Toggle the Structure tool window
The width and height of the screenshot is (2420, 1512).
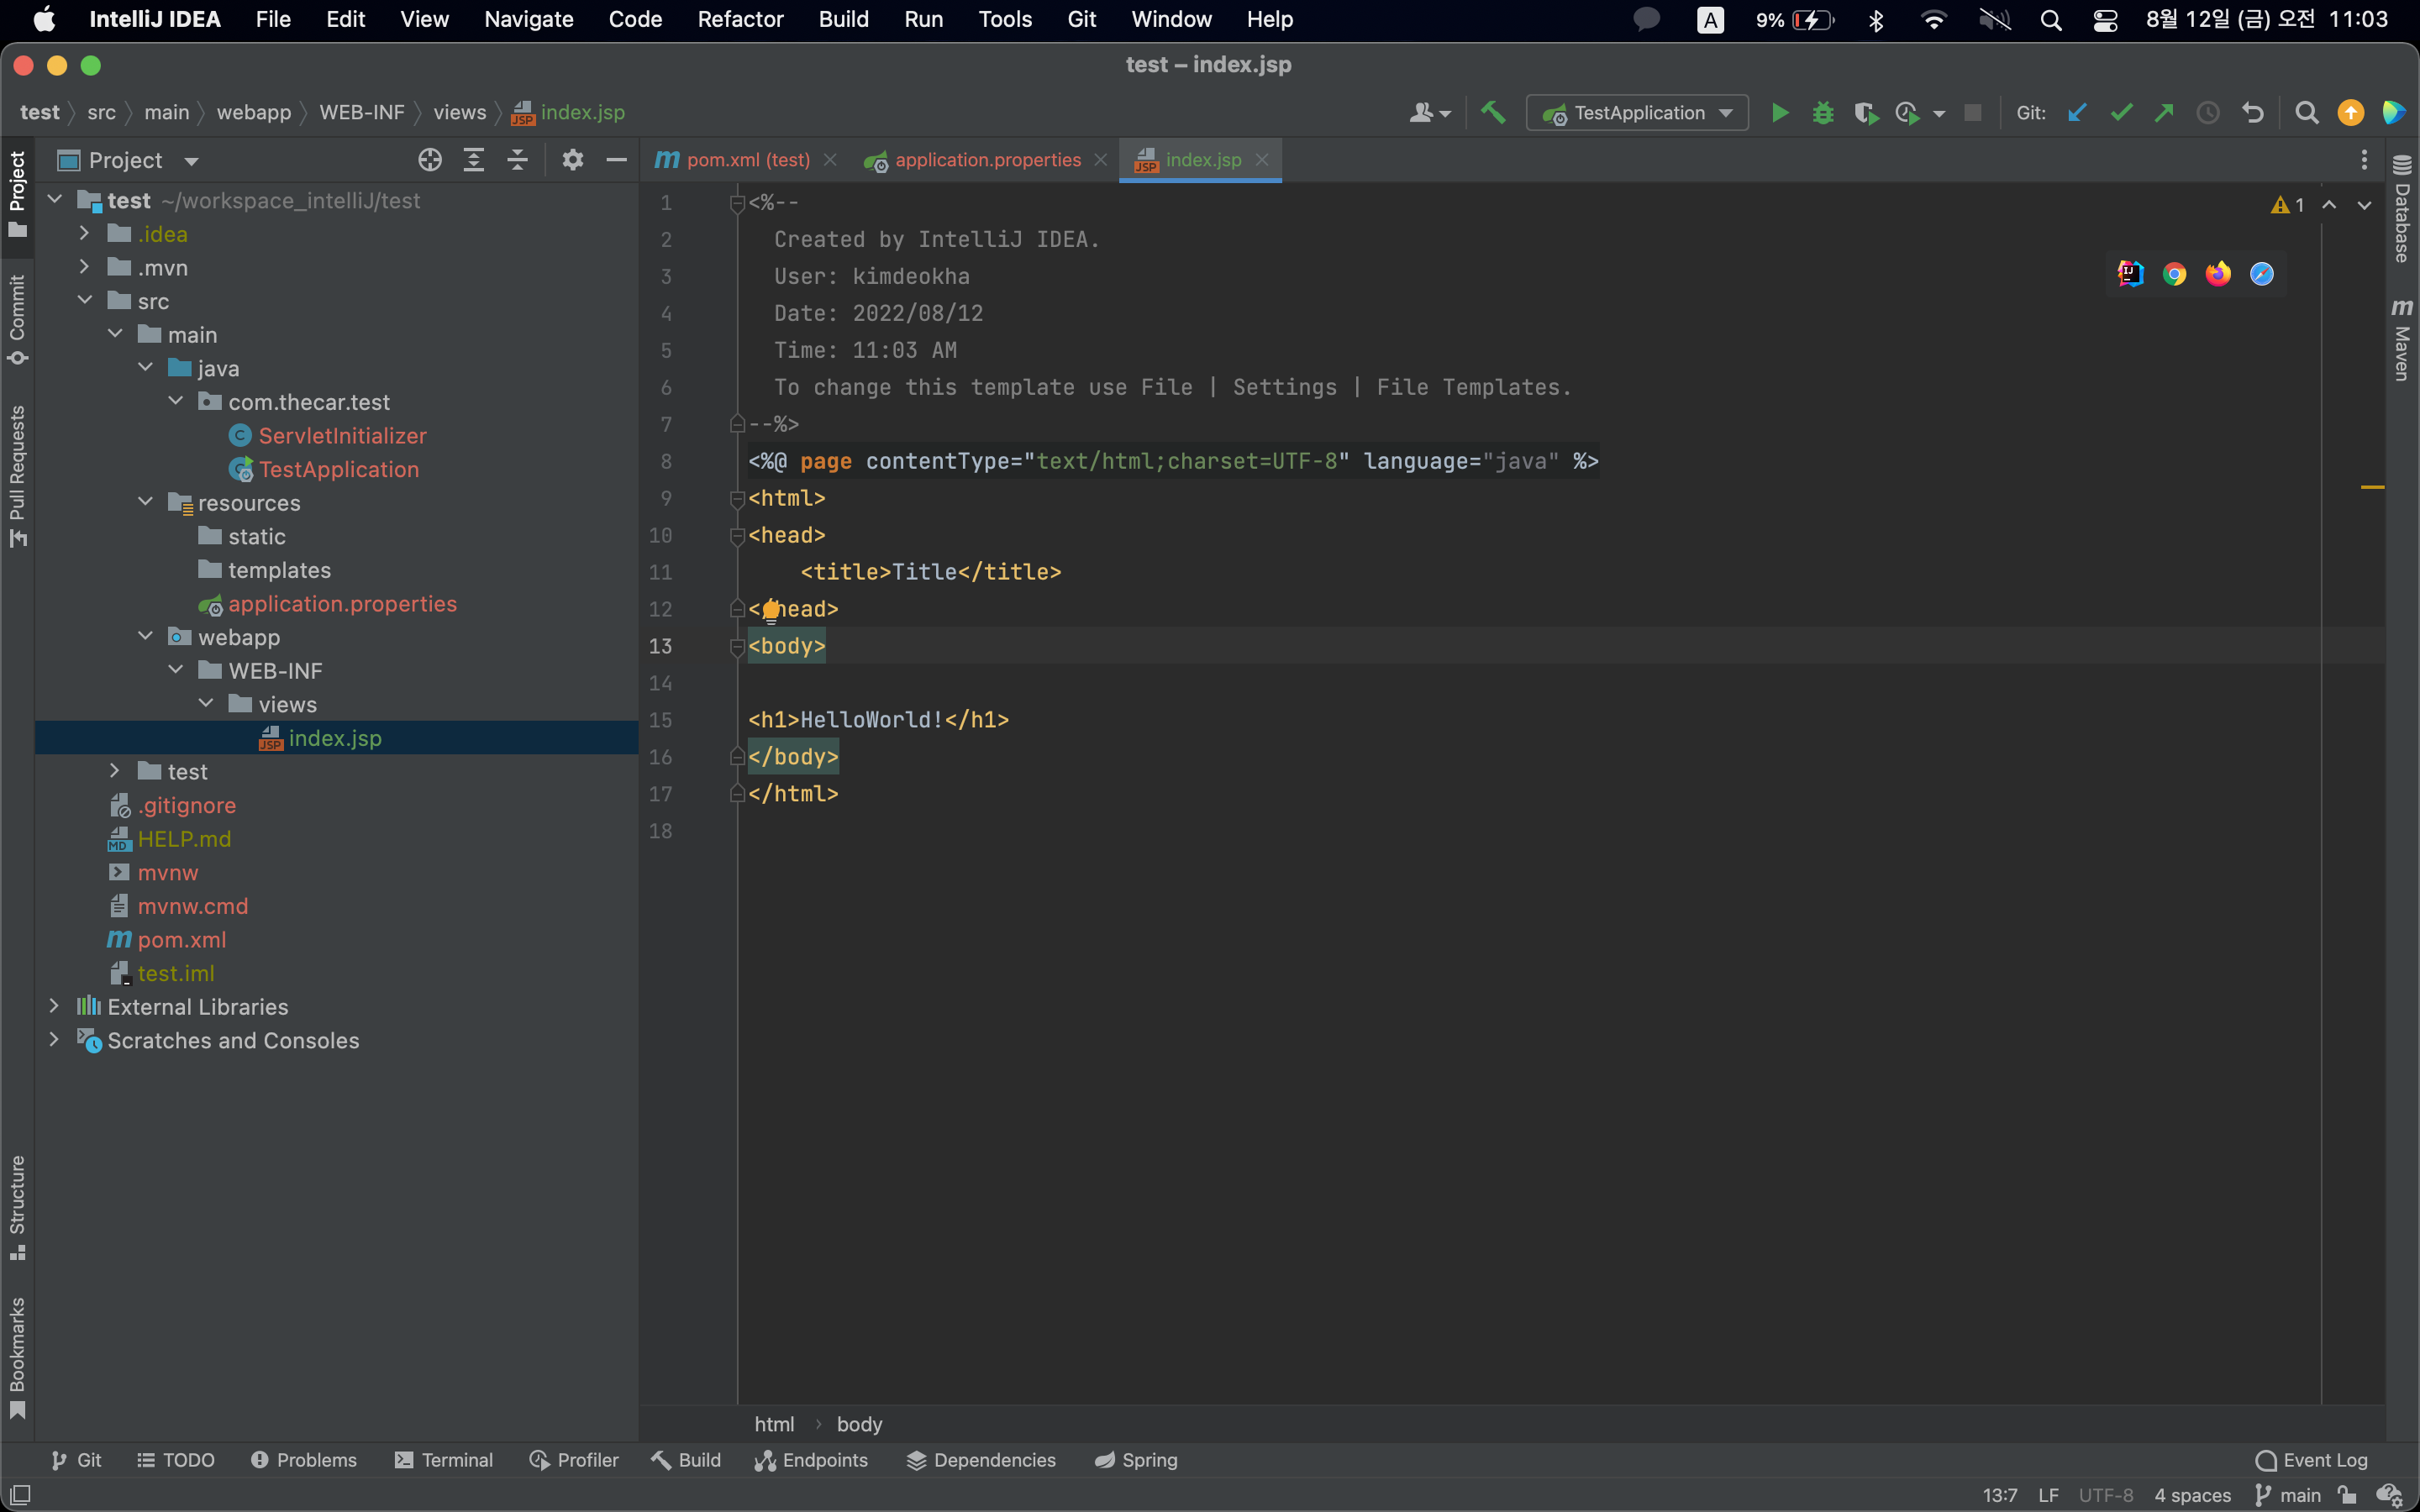(17, 1207)
